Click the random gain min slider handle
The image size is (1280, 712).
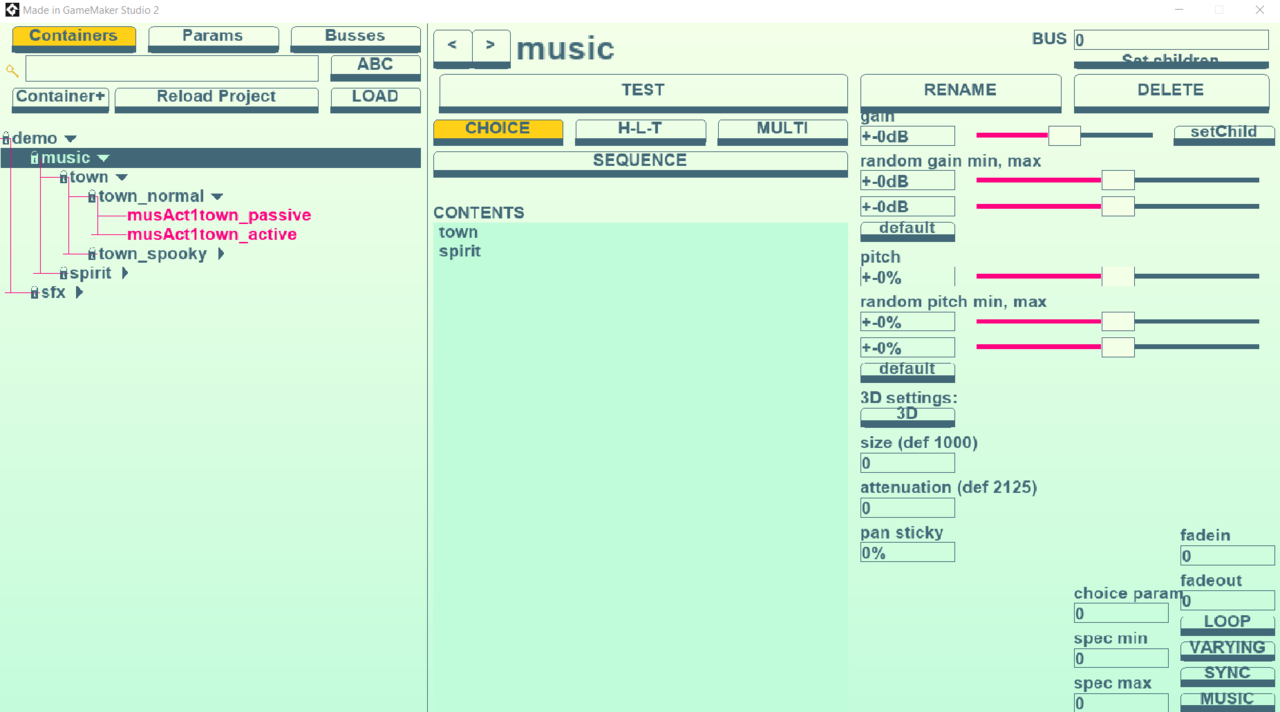1118,180
